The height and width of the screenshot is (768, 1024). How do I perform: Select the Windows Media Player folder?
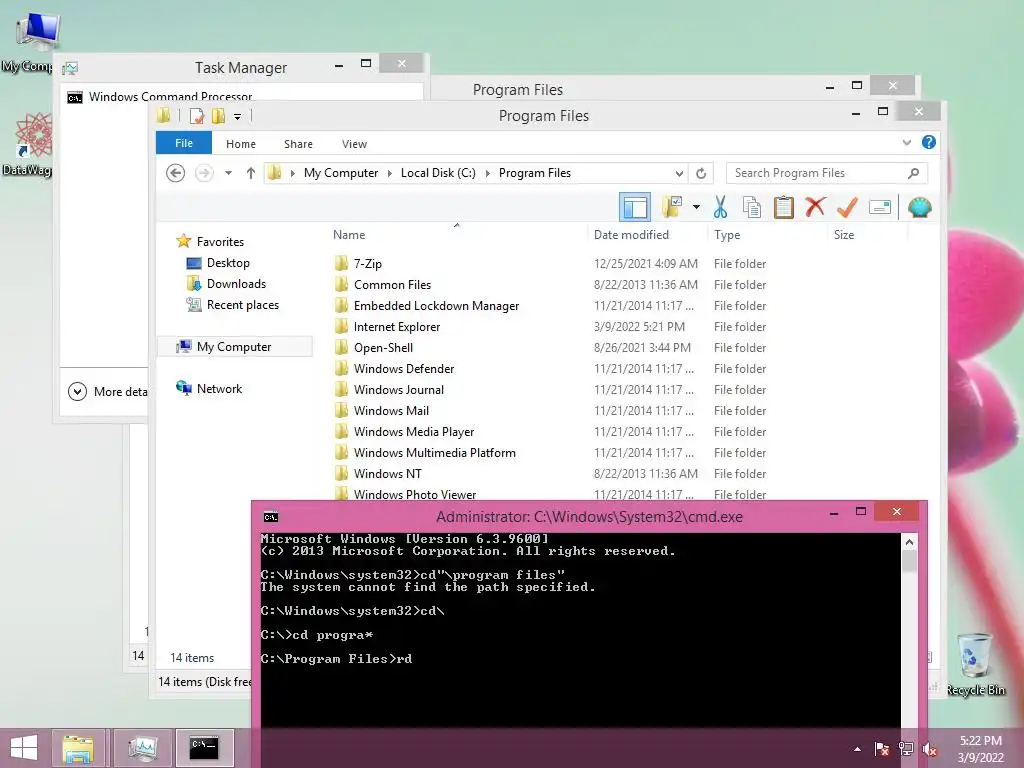click(x=414, y=431)
